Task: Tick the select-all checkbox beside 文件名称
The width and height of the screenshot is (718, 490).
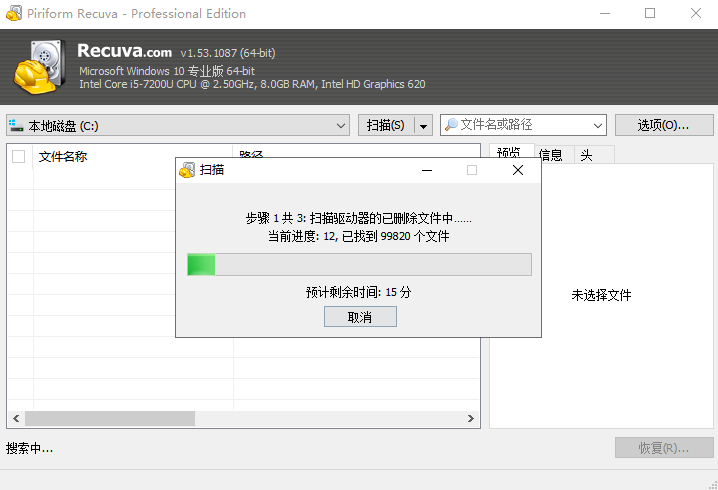Action: (19, 157)
